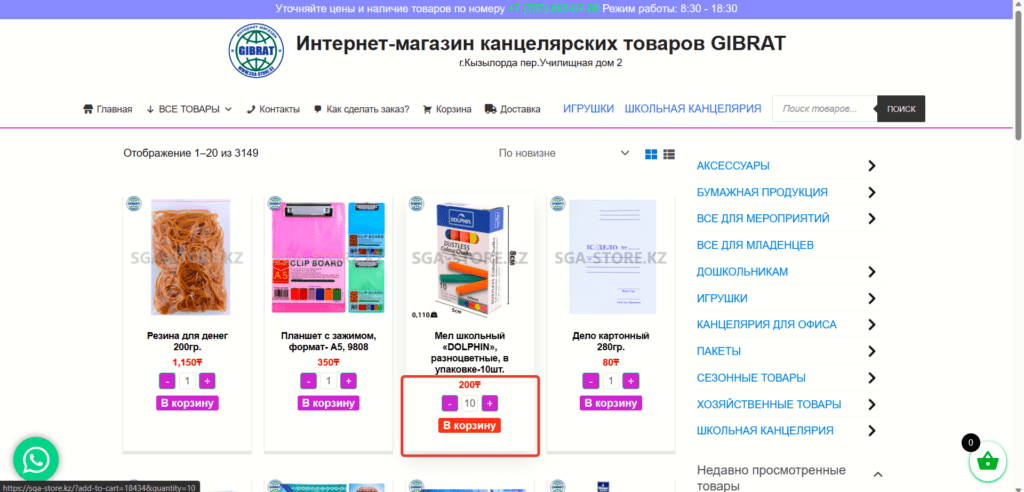Open Доставка page
1024x492 pixels.
(x=513, y=109)
